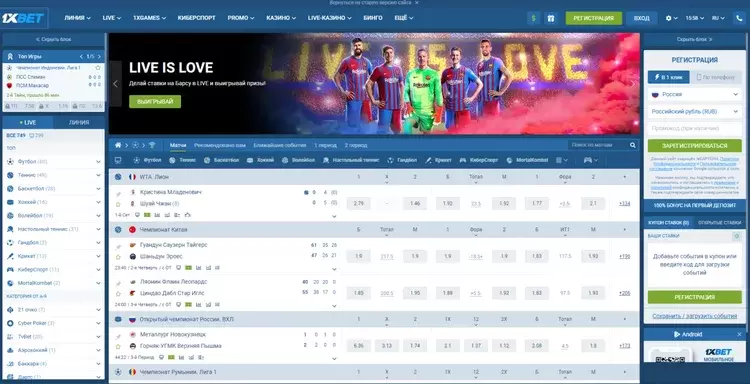The height and width of the screenshot is (384, 750).
Task: Open the RU language dropdown
Action: click(x=718, y=18)
